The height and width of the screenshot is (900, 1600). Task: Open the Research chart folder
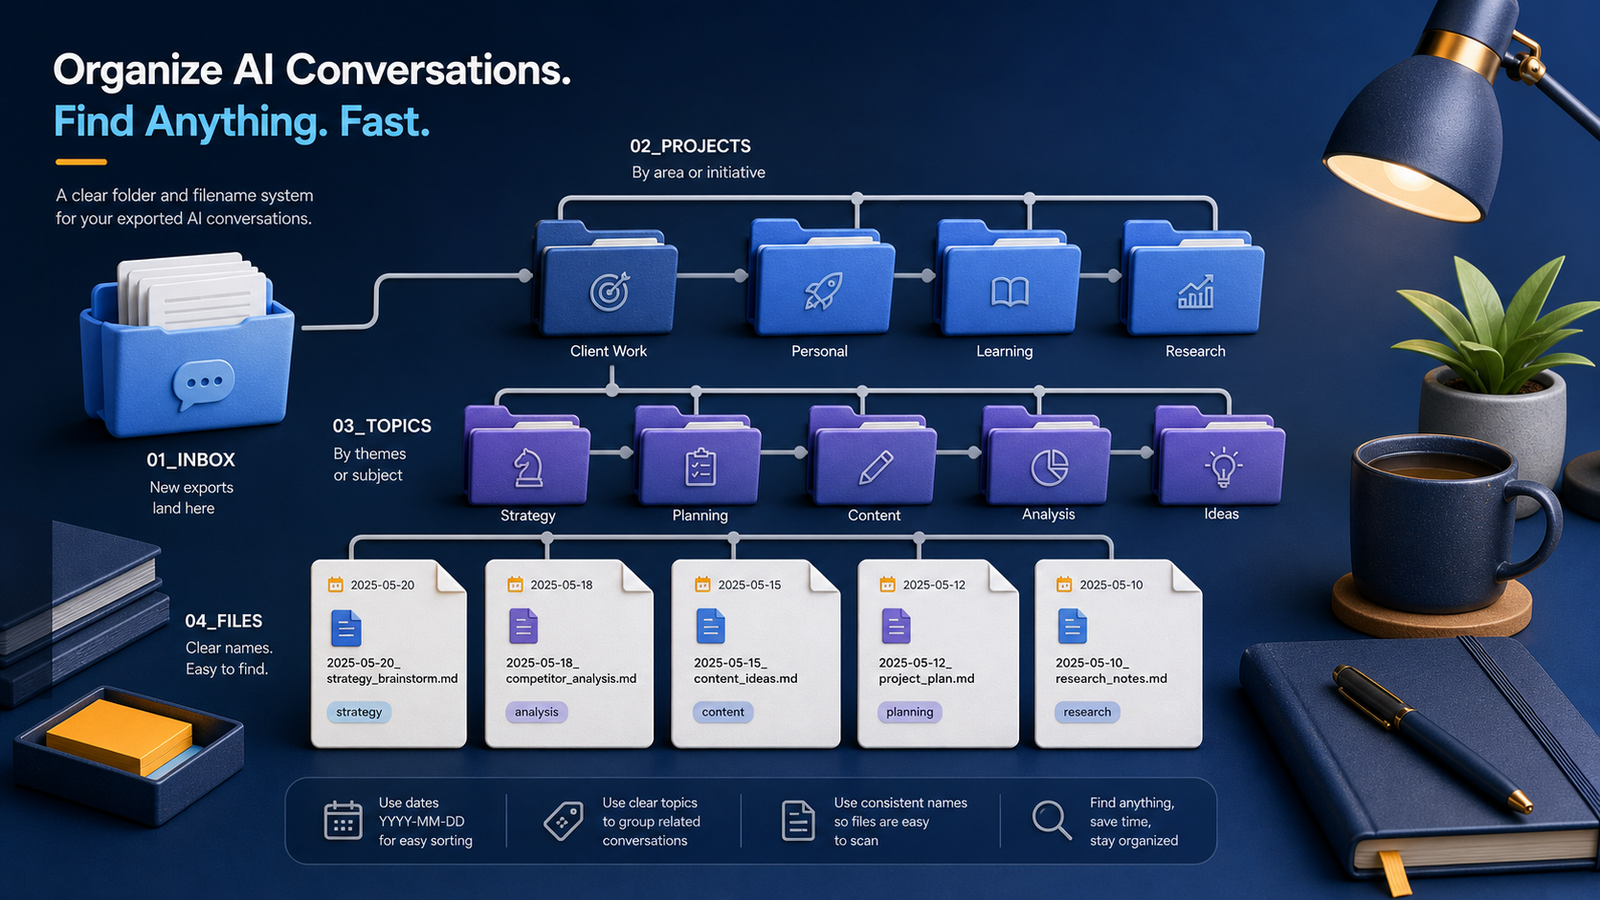pos(1194,279)
